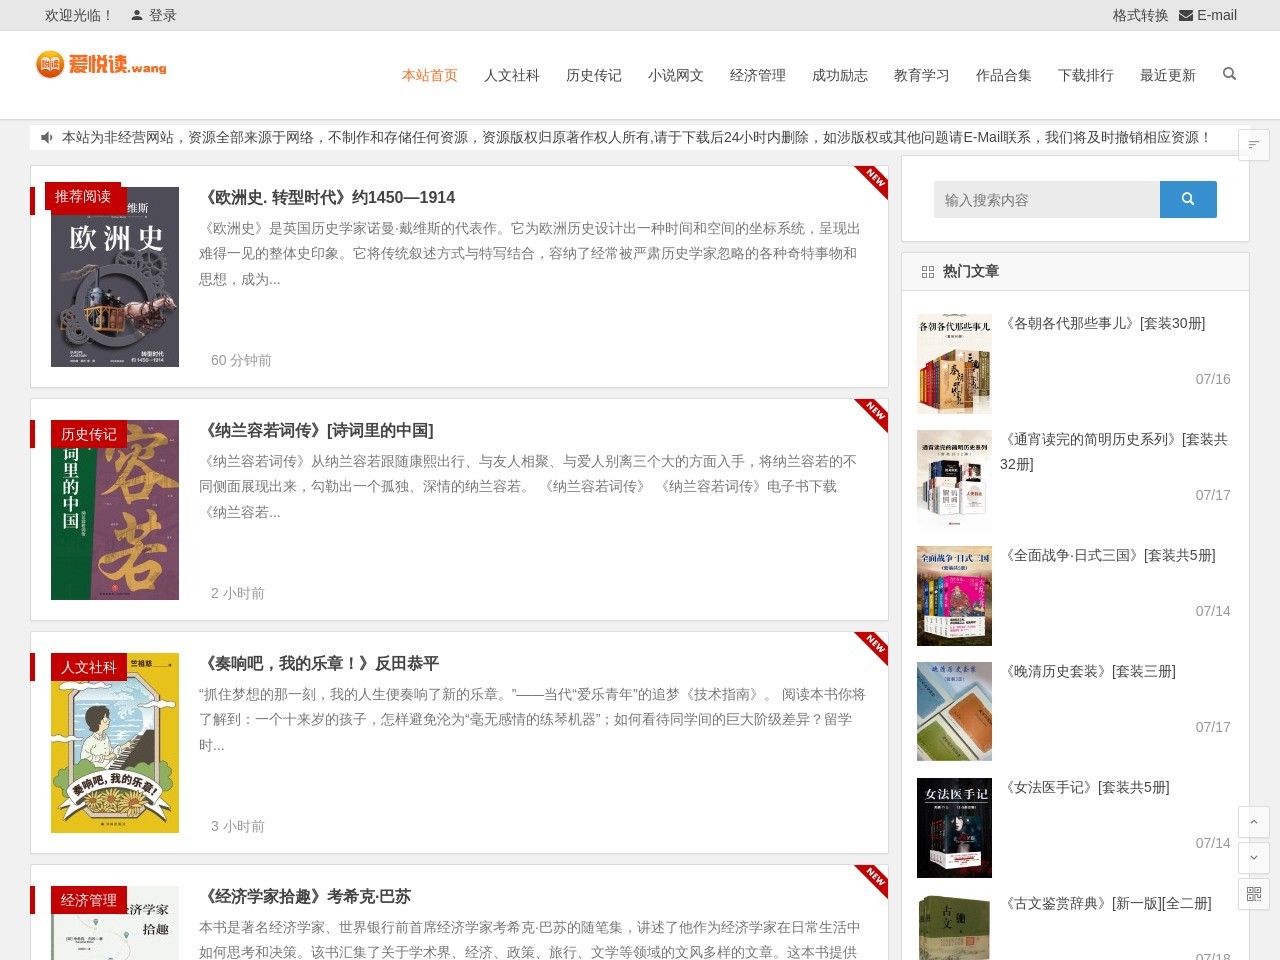The image size is (1280, 960).
Task: Open 《全面战争·日式三国》[套装共5册]
Action: click(x=1108, y=555)
